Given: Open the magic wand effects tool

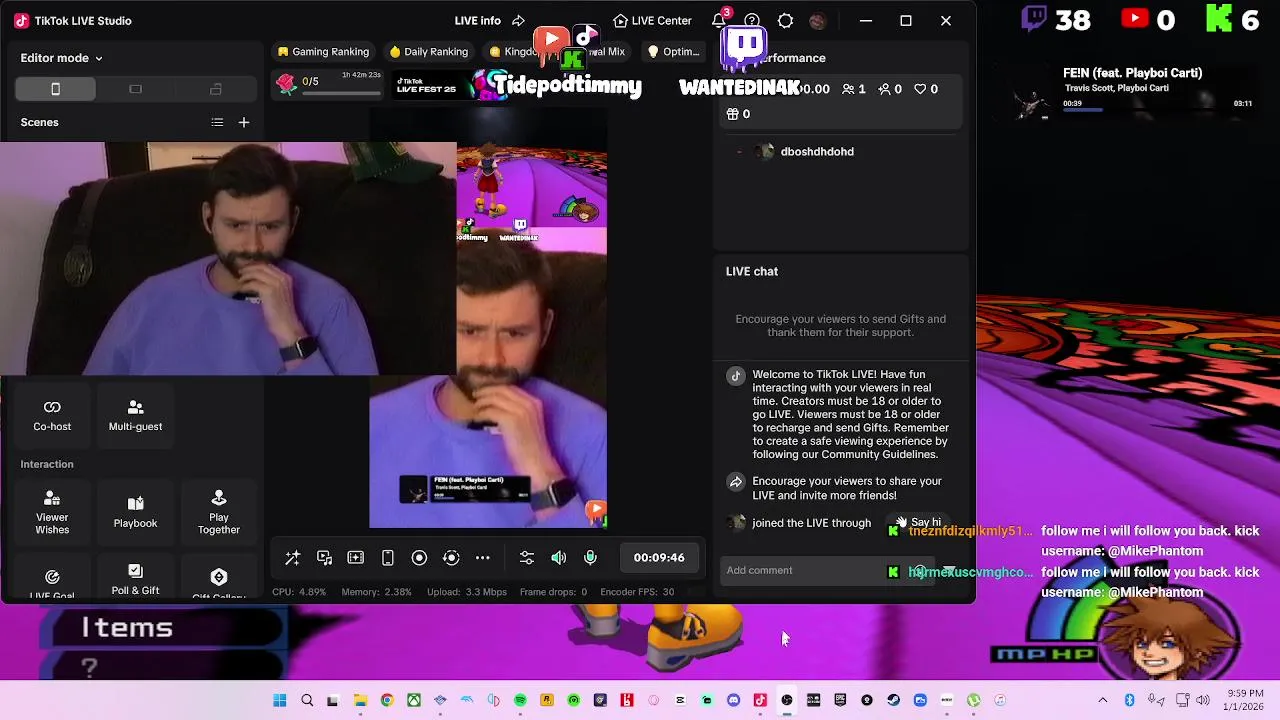Looking at the screenshot, I should (292, 558).
